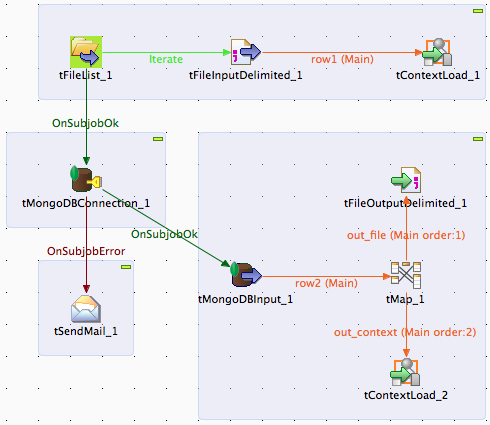Click the tSendMail_1 name label

[86, 331]
